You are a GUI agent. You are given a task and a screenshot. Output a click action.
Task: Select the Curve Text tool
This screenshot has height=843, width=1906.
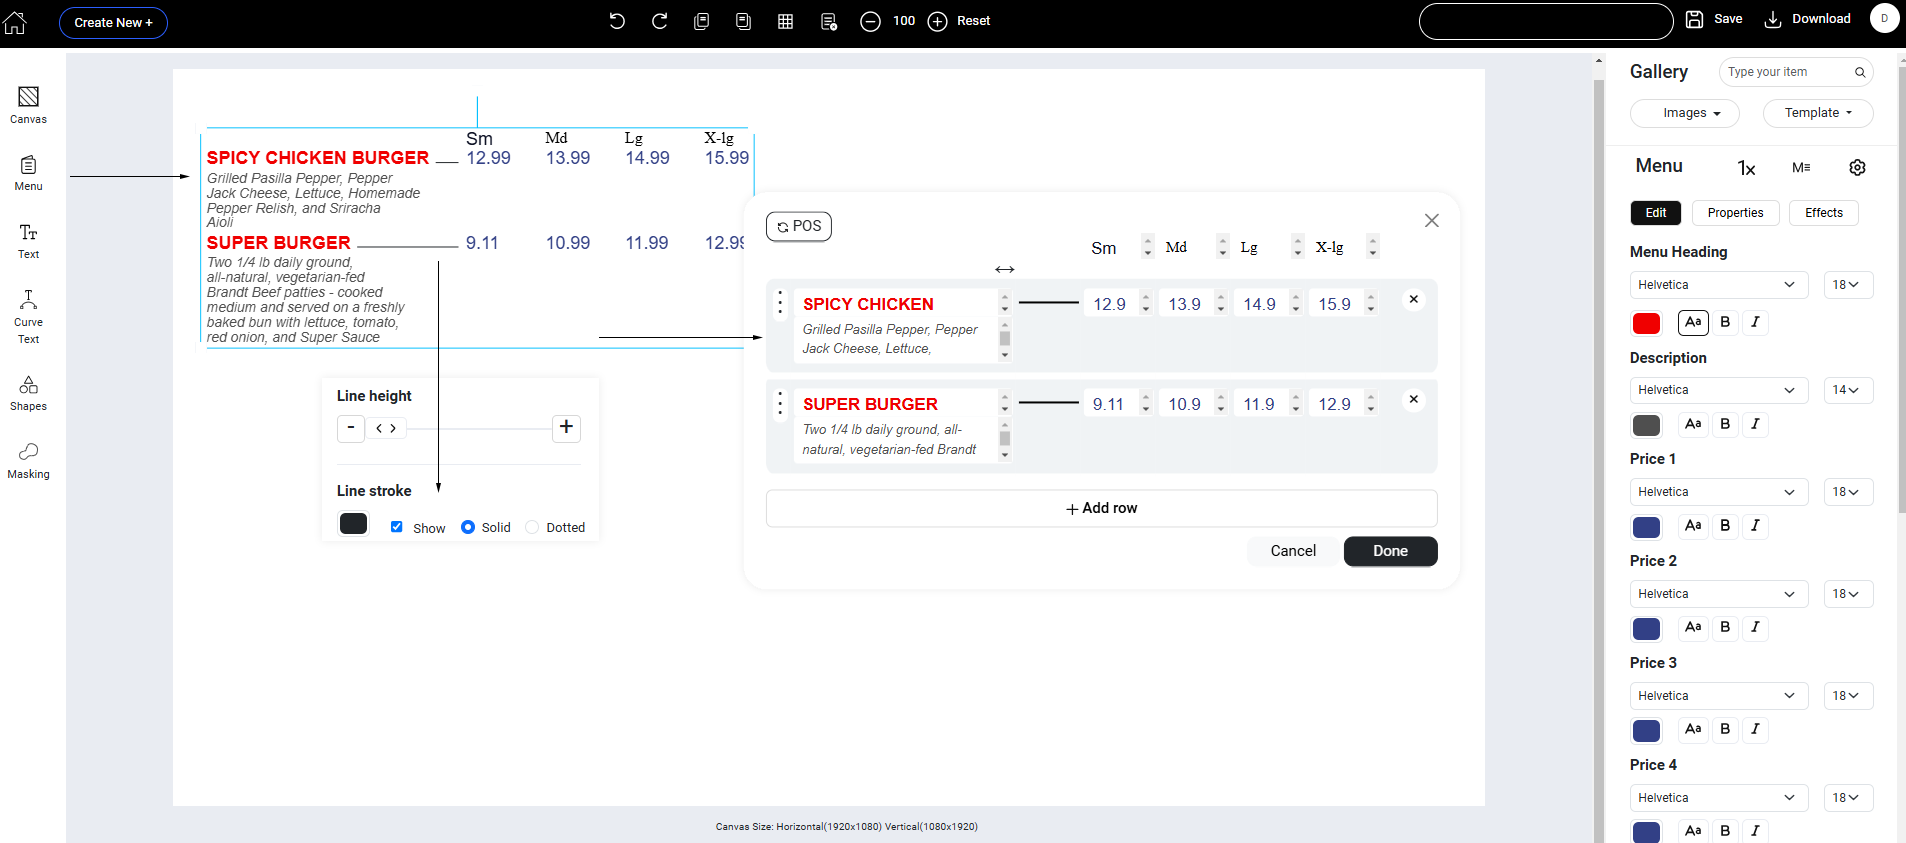pos(28,316)
